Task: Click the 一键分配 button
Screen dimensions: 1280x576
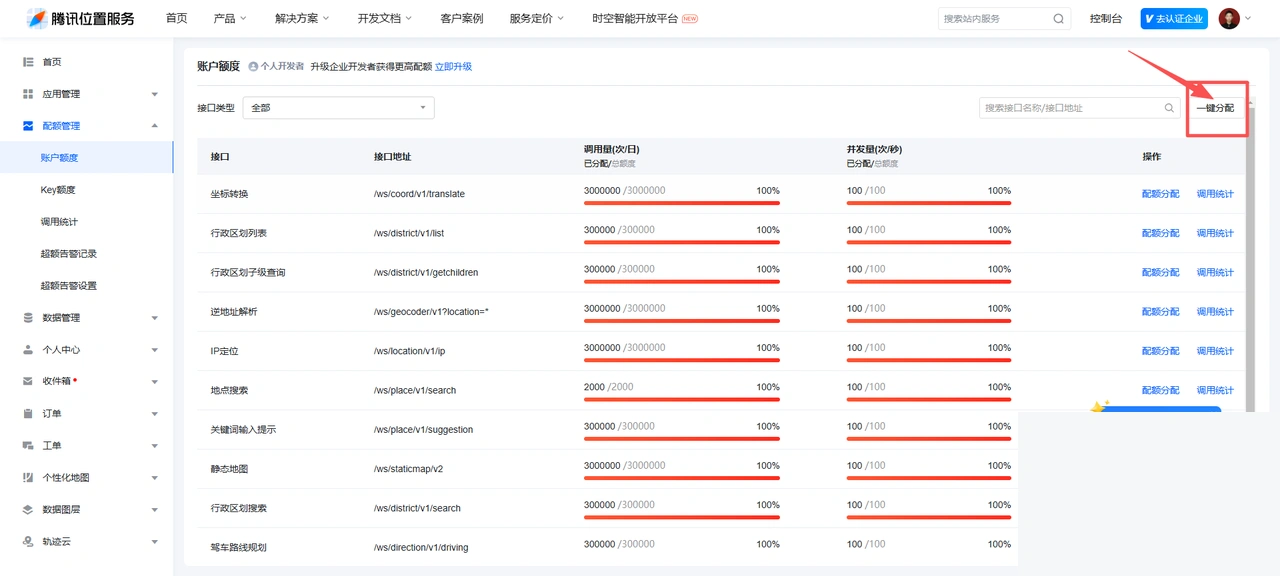Action: click(x=1215, y=108)
